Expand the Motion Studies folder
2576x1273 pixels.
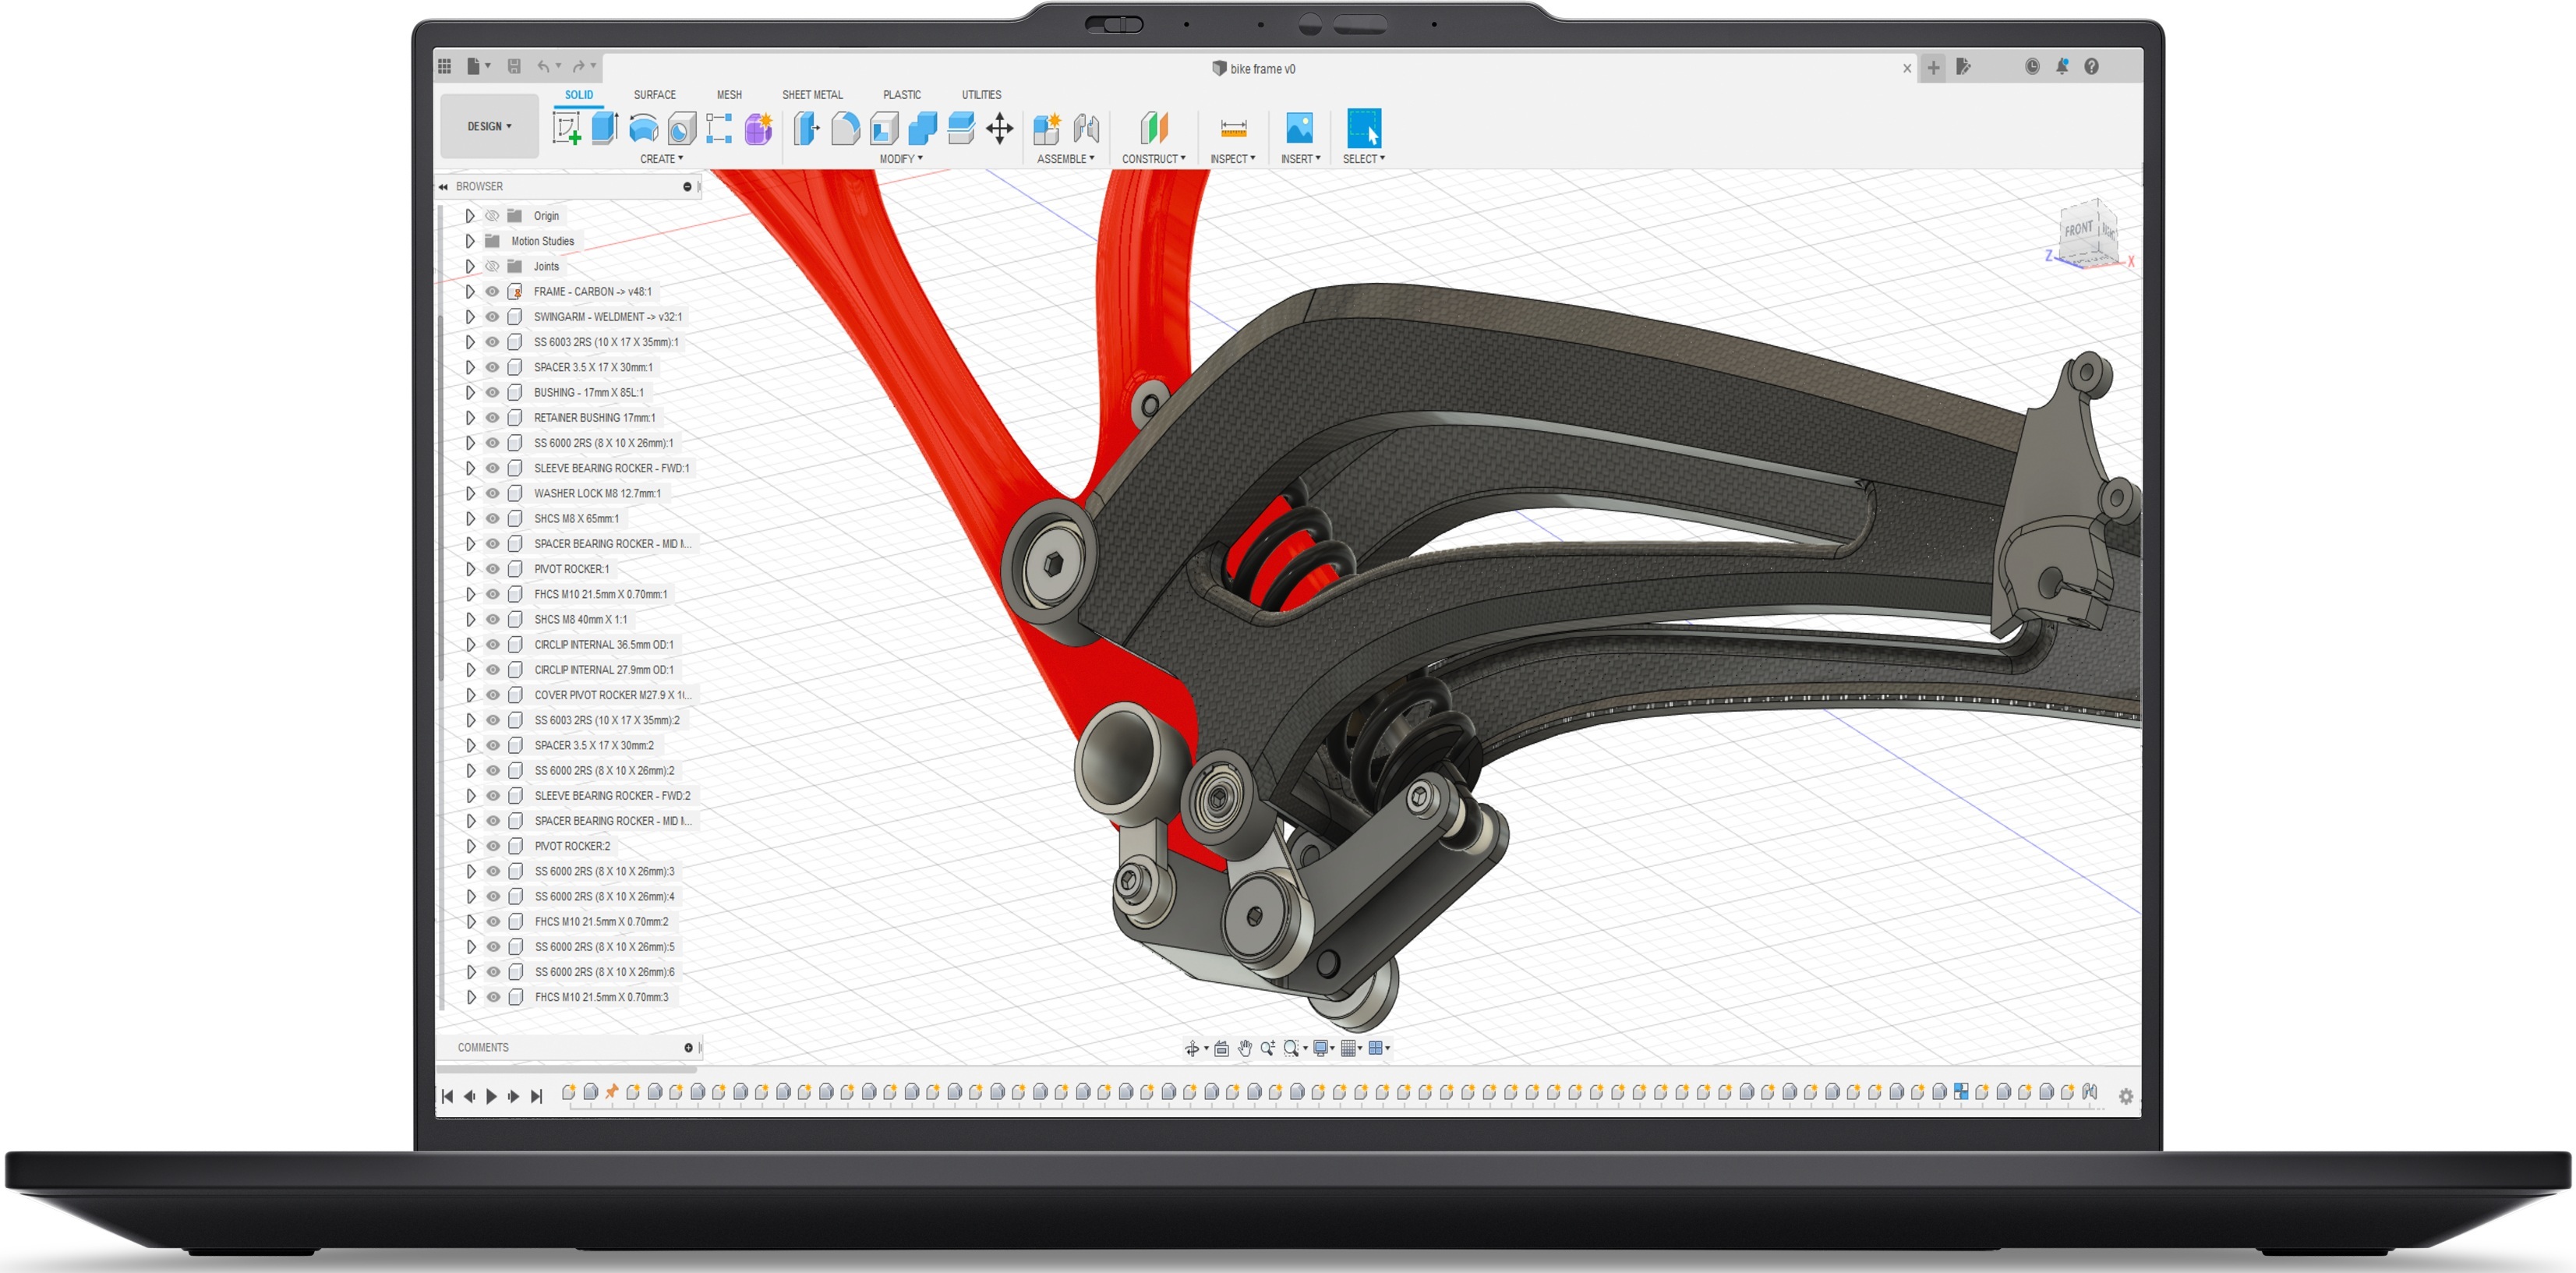coord(469,241)
